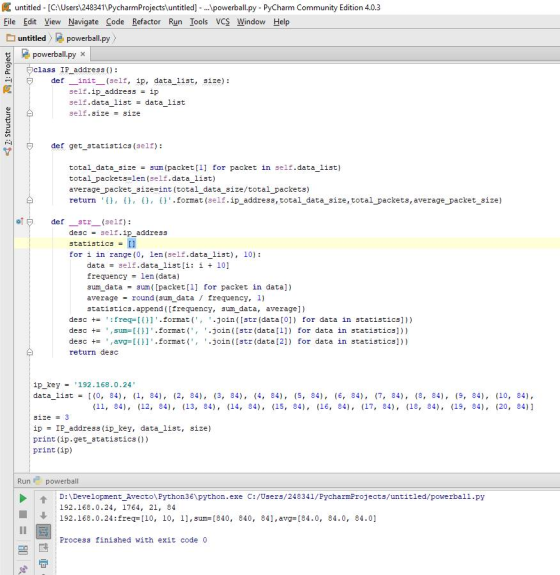The image size is (560, 575).
Task: Rerun powerball with the green play icon
Action: [23, 498]
